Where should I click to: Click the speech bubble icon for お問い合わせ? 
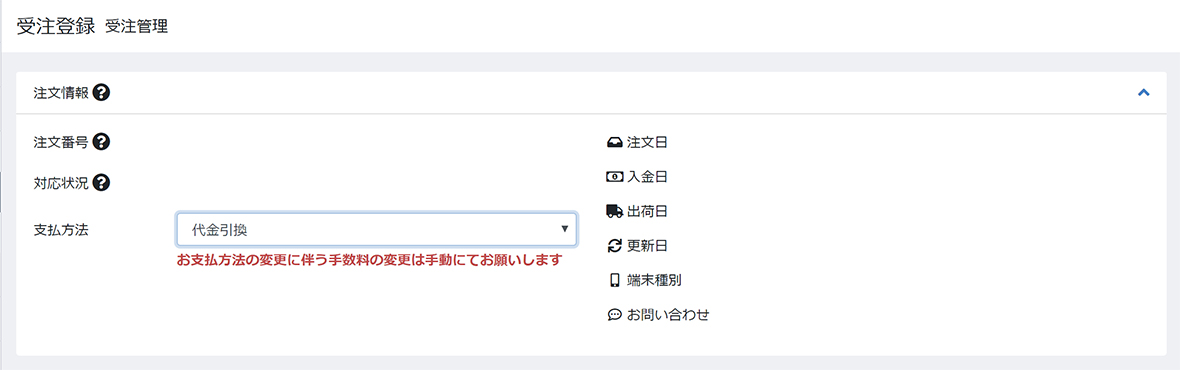tap(614, 315)
